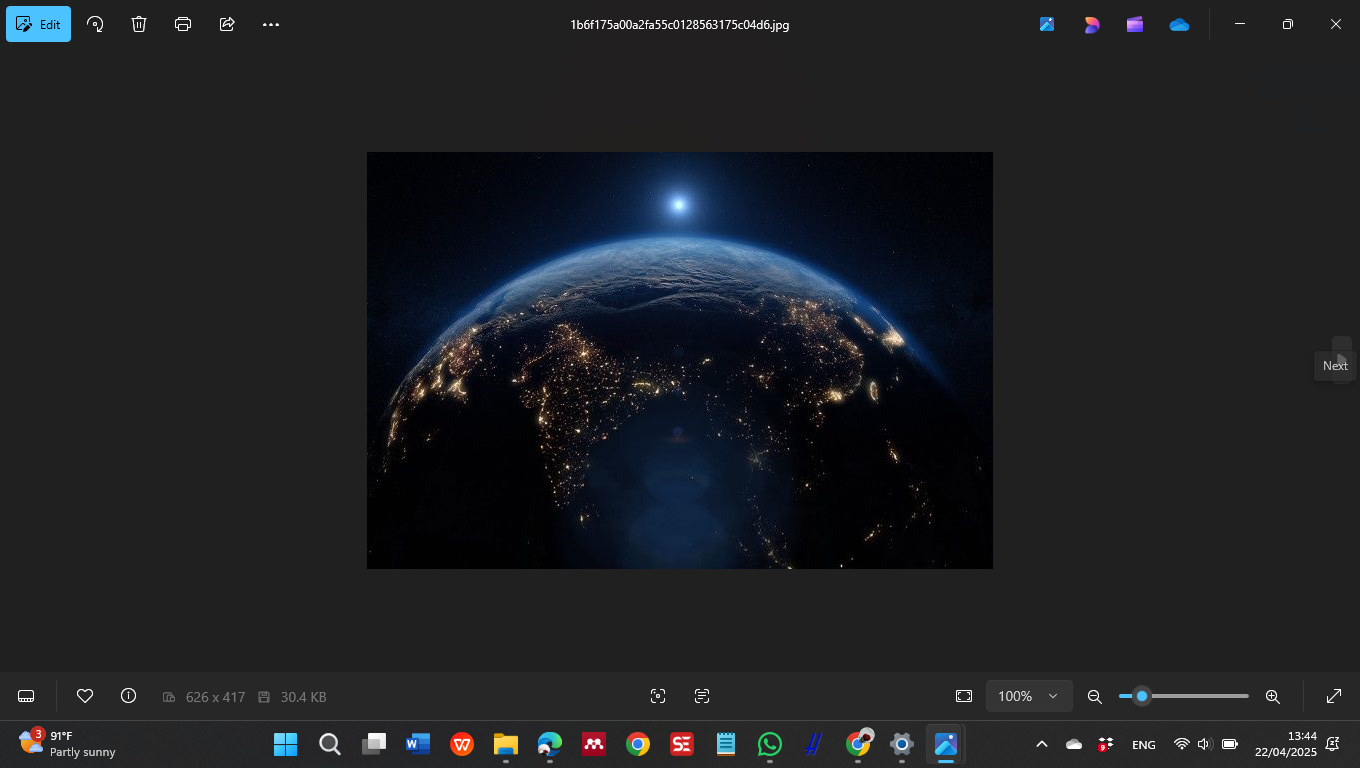Print the photo using the printer icon

pyautogui.click(x=183, y=24)
